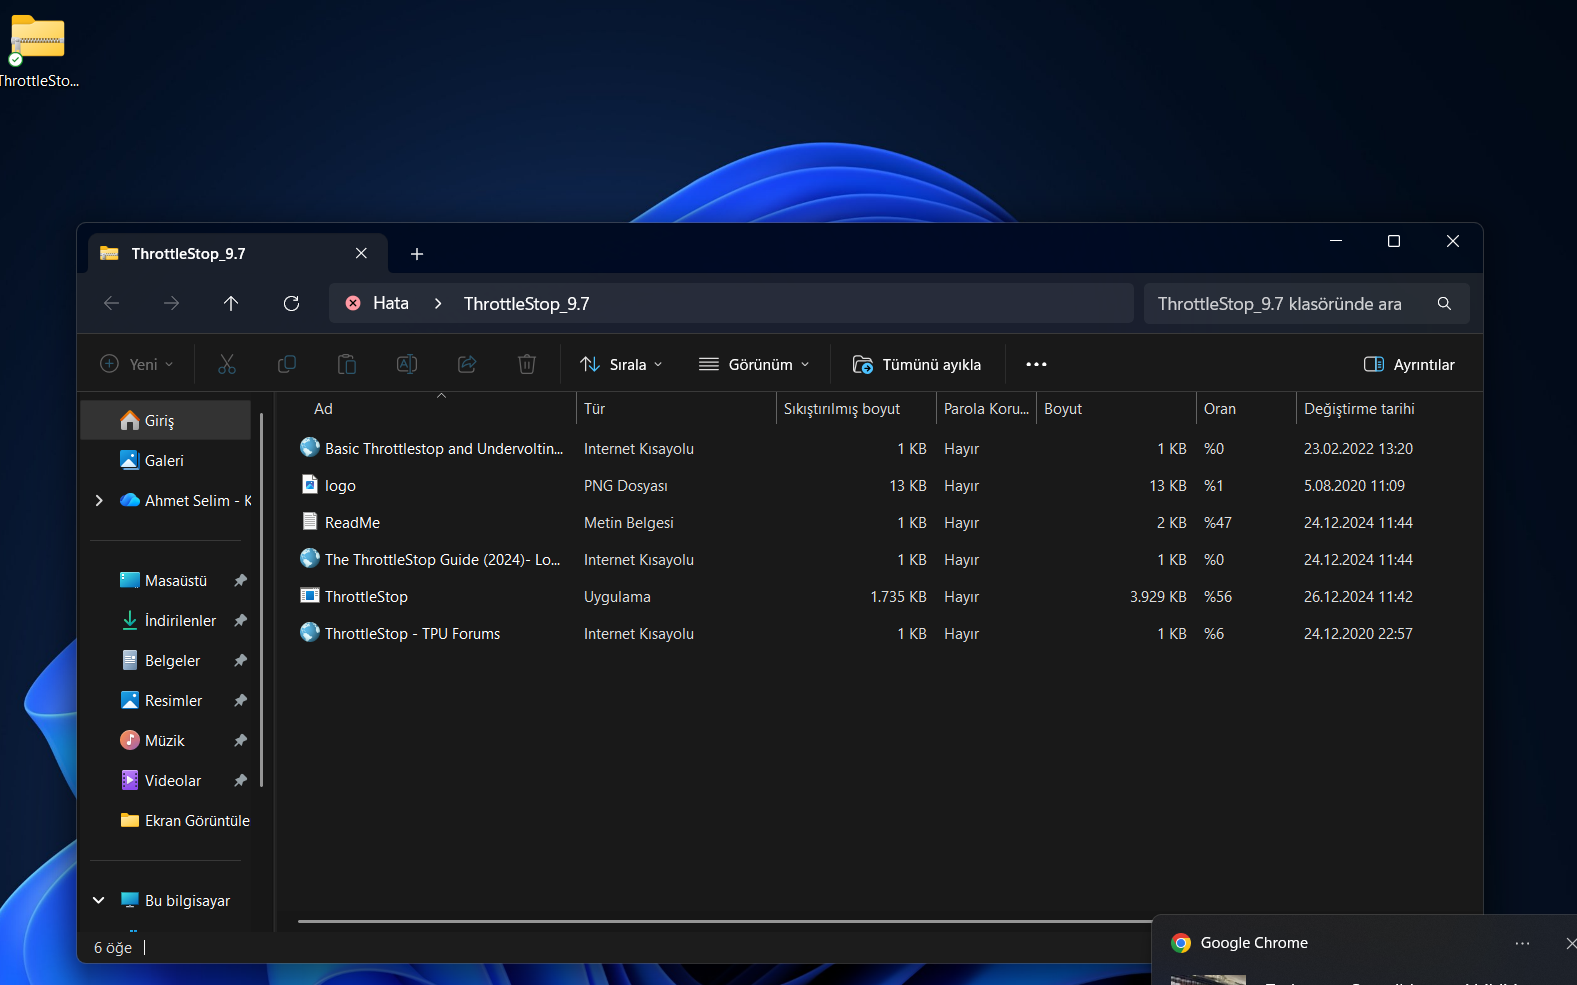The width and height of the screenshot is (1577, 985).
Task: Open the ThrottleStop zip icon on desktop
Action: coord(37,40)
